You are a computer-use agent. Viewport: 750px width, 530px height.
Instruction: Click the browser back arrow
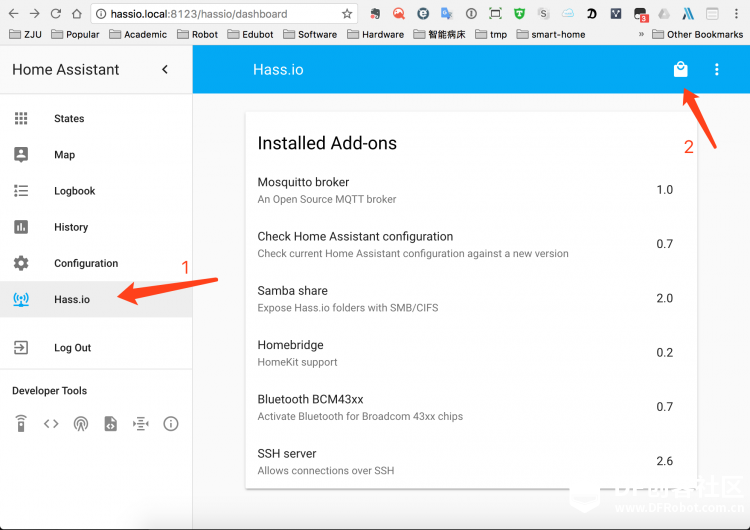coord(13,13)
